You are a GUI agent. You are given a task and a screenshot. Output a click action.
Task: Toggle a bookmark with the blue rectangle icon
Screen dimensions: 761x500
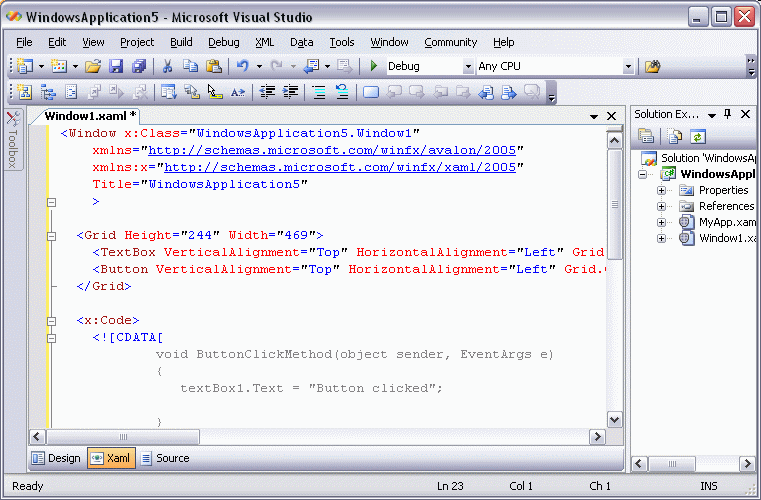click(371, 92)
